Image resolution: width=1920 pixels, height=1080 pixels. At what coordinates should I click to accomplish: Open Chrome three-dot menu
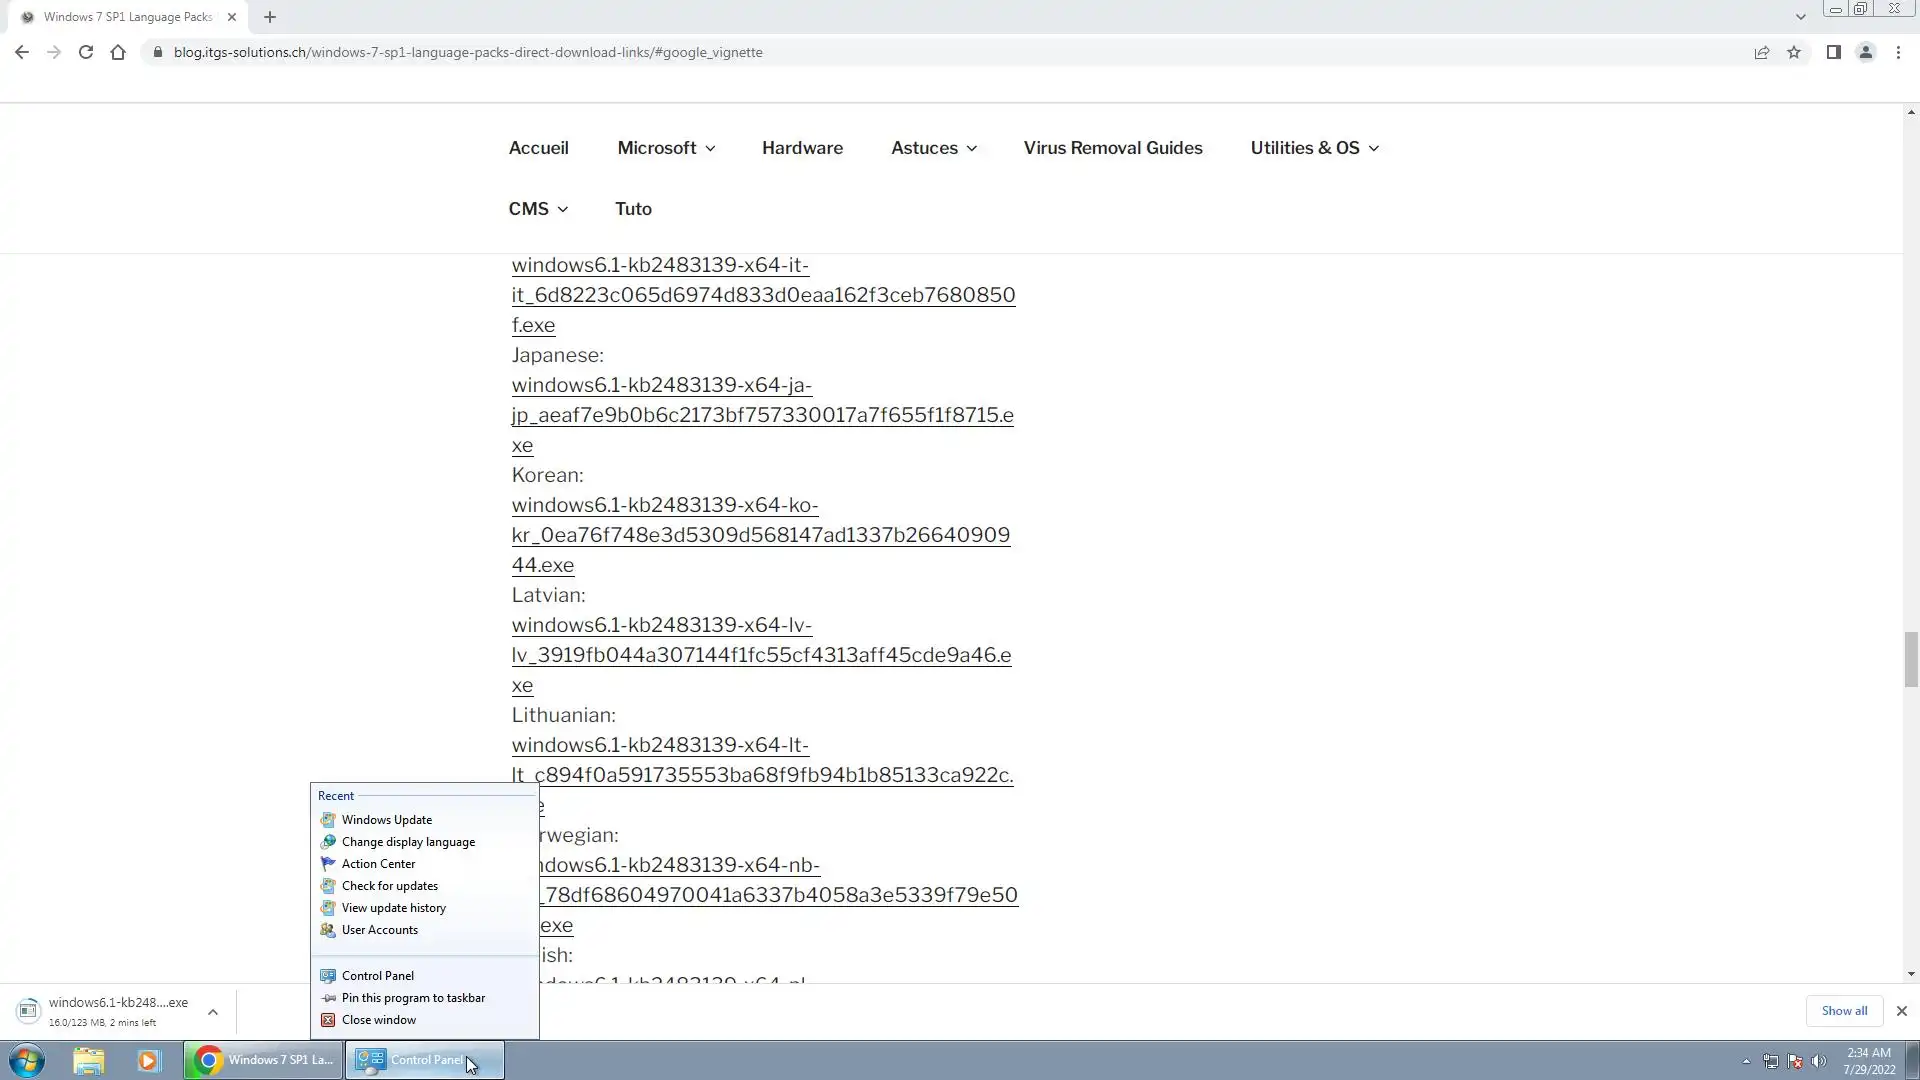(x=1898, y=52)
